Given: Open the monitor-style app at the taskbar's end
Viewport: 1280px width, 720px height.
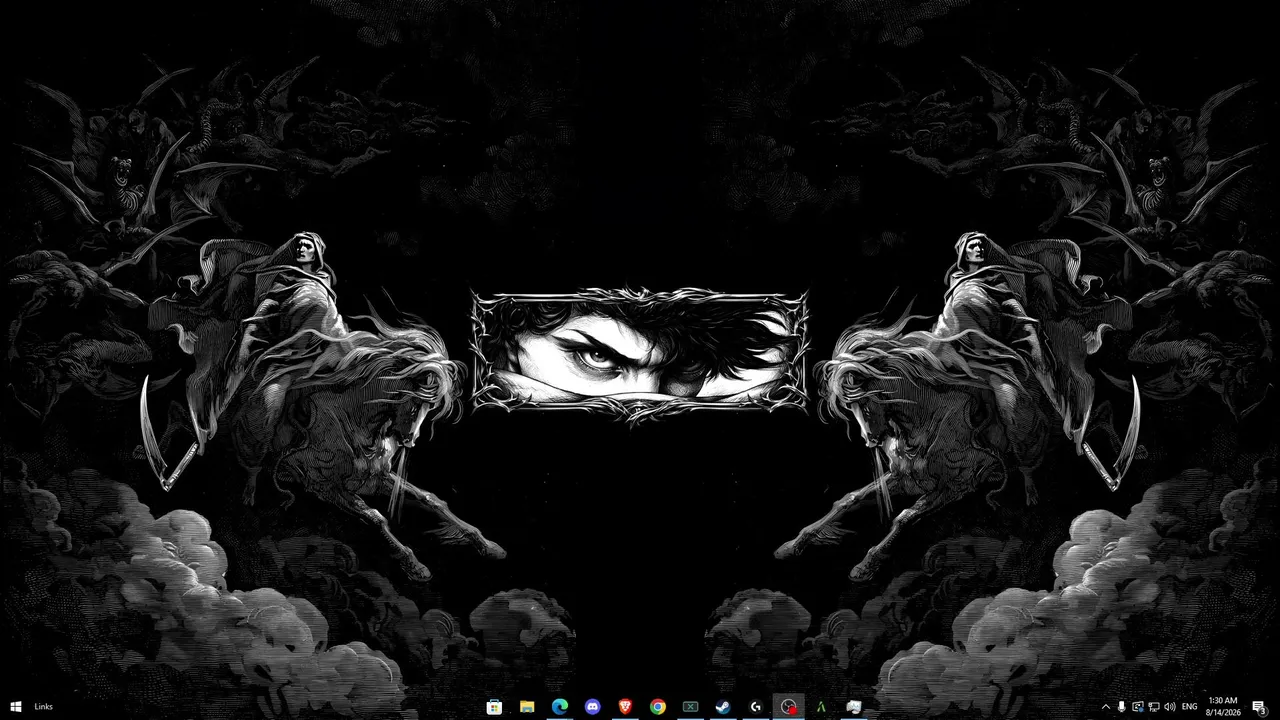Looking at the screenshot, I should 853,707.
